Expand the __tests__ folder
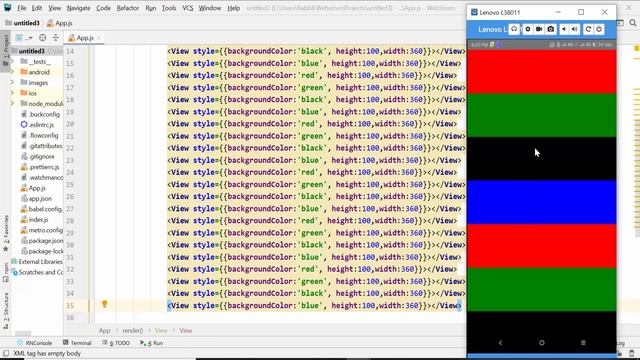This screenshot has height=360, width=640. 12,62
